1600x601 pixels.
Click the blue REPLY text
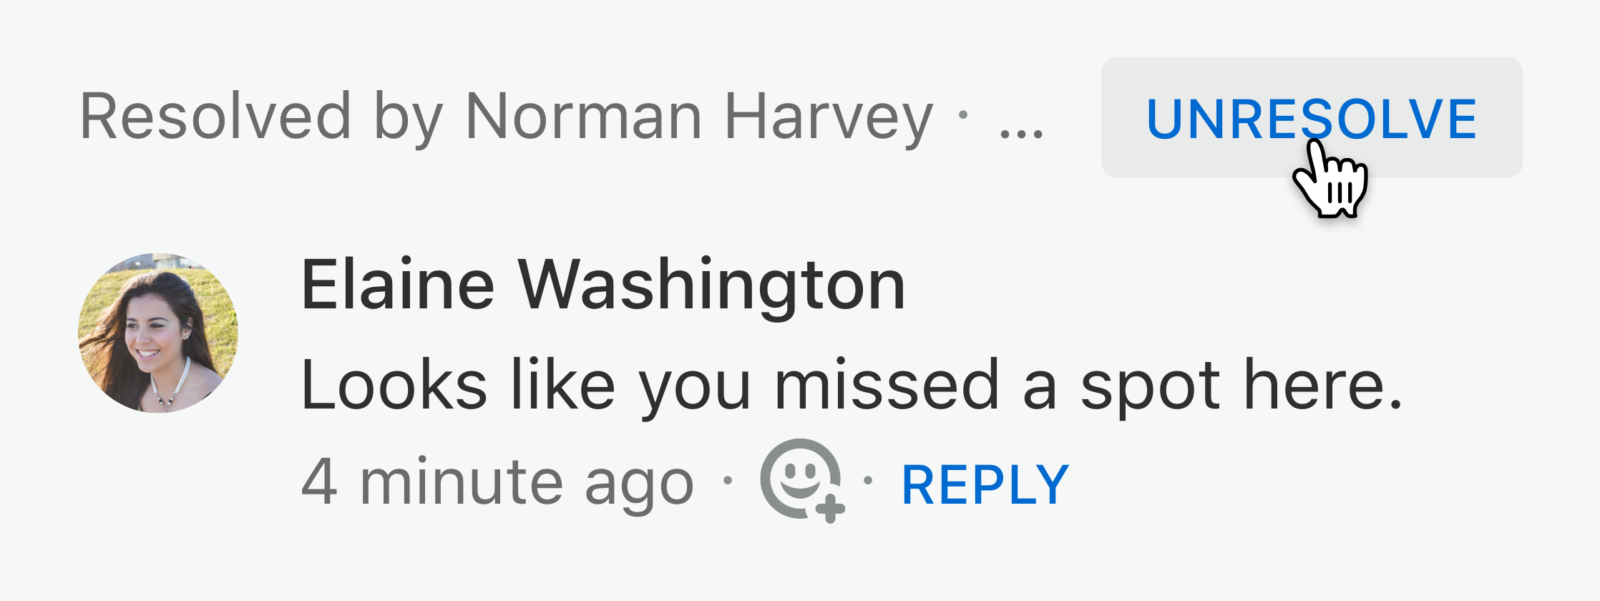[985, 485]
